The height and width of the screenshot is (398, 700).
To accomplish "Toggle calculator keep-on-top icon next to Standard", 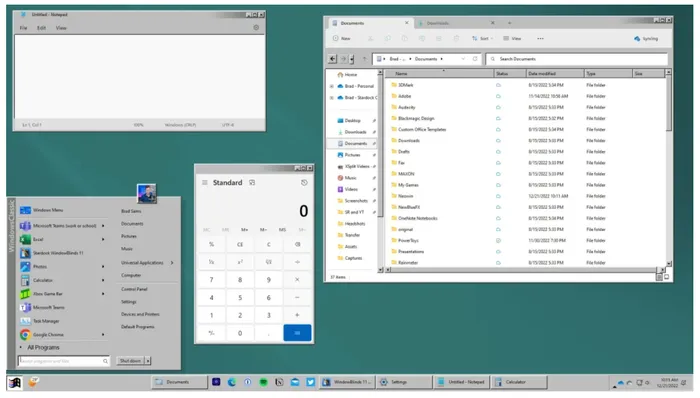I will tap(252, 182).
